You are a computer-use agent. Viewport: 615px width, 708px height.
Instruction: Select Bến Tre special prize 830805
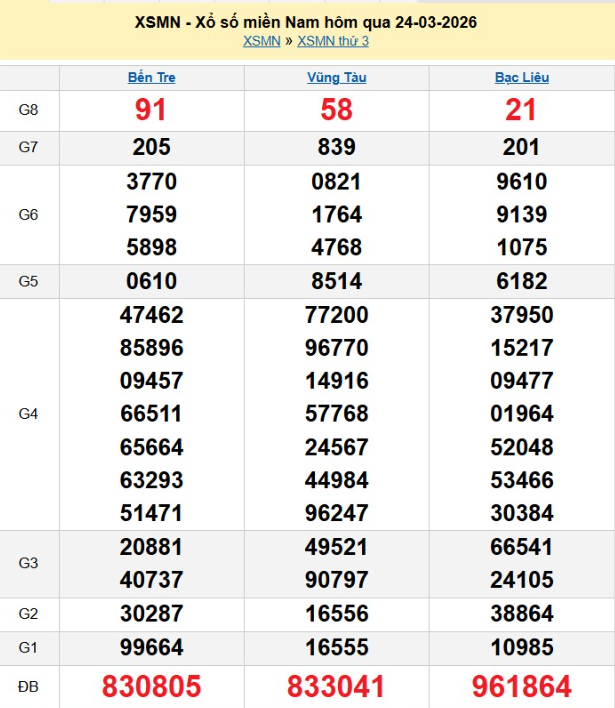click(151, 686)
